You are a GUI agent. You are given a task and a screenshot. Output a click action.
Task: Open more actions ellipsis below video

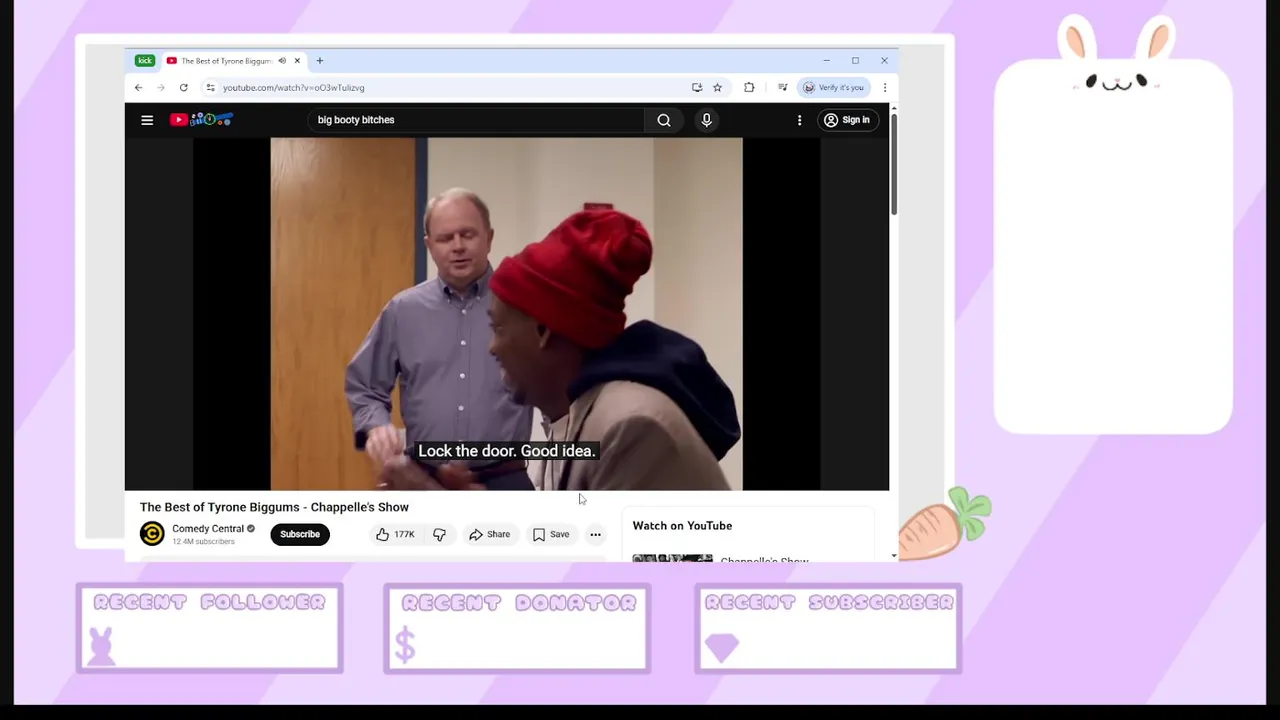[595, 535]
